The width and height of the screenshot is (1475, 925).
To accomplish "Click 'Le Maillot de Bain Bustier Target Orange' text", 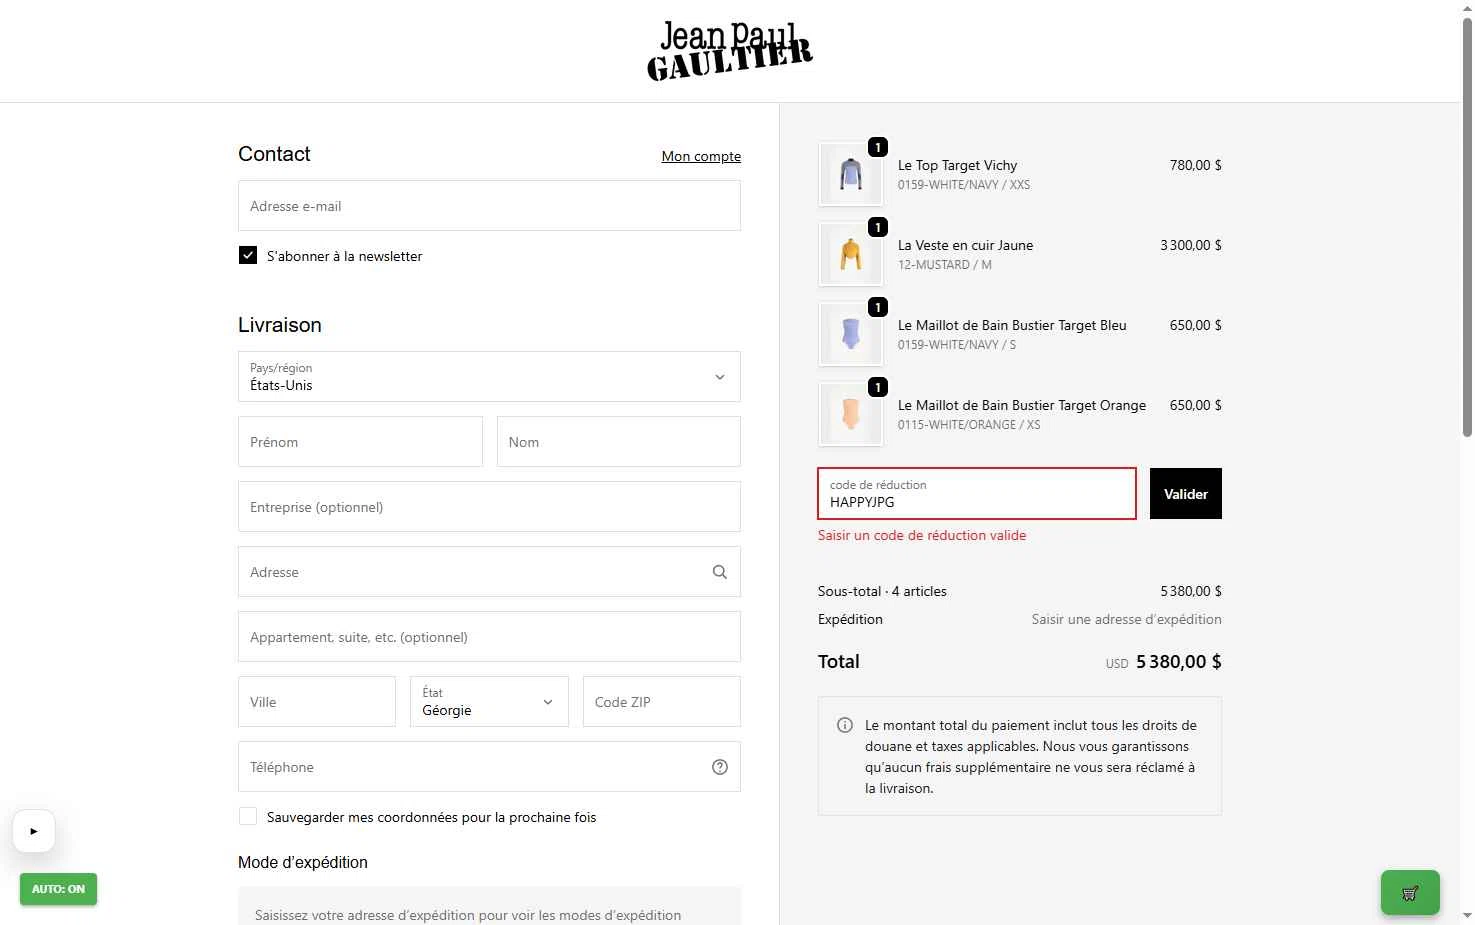I will click(1022, 405).
